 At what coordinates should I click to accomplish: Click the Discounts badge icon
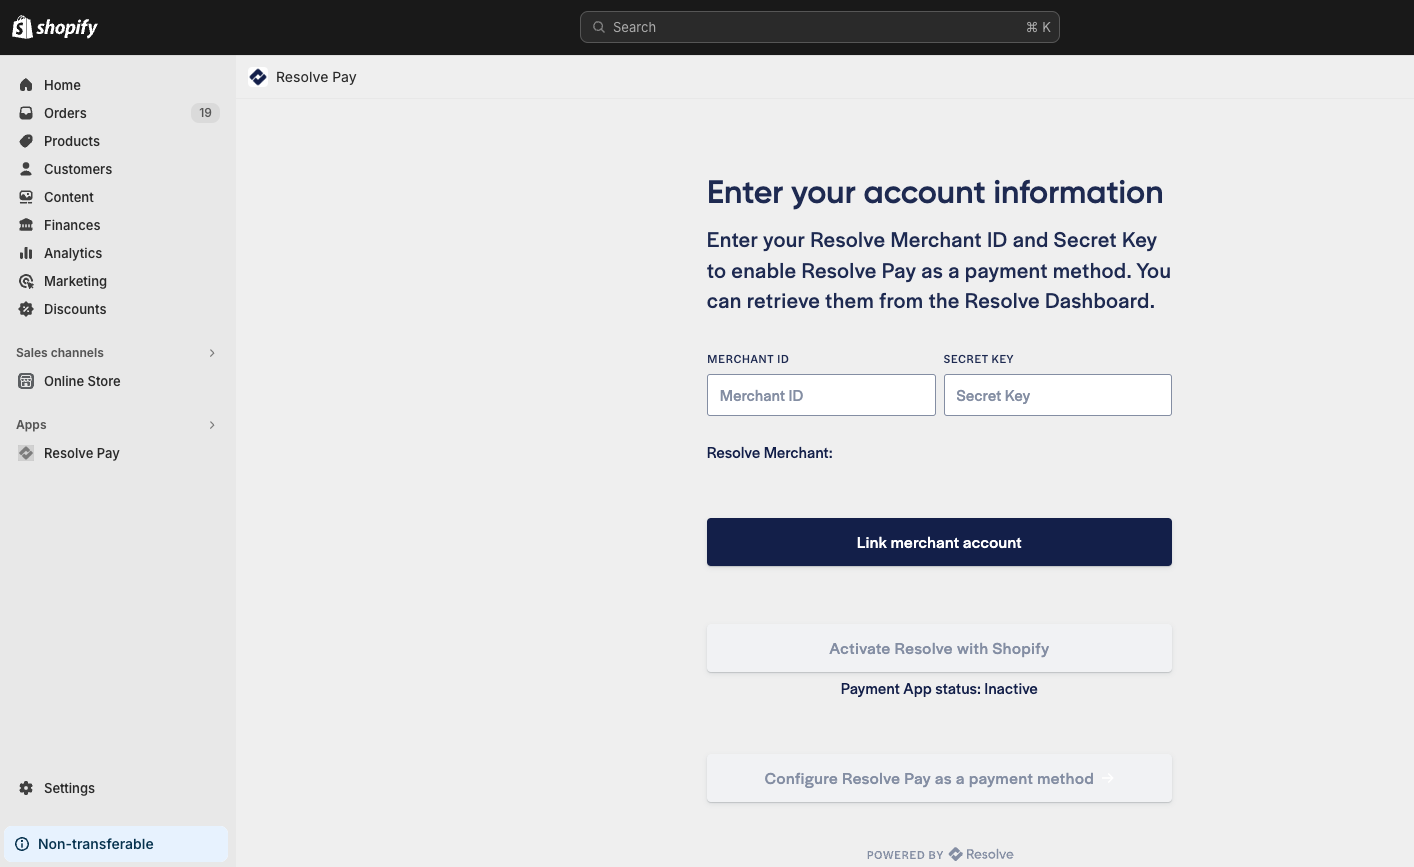[x=26, y=309]
